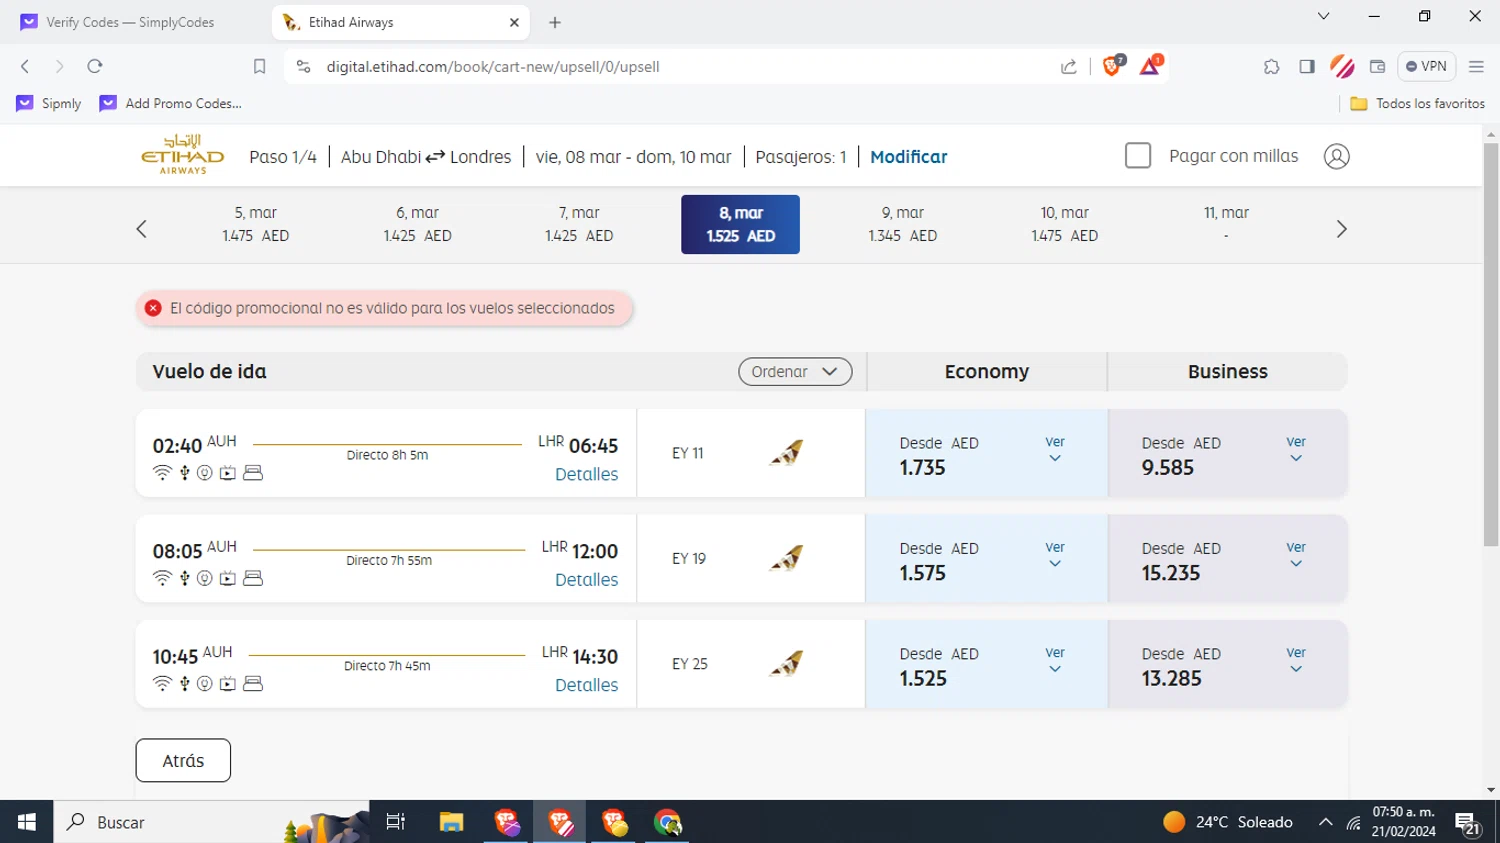Screen dimensions: 1500x843
Task: Select the highlighted 8, mar date tab
Action: point(741,224)
